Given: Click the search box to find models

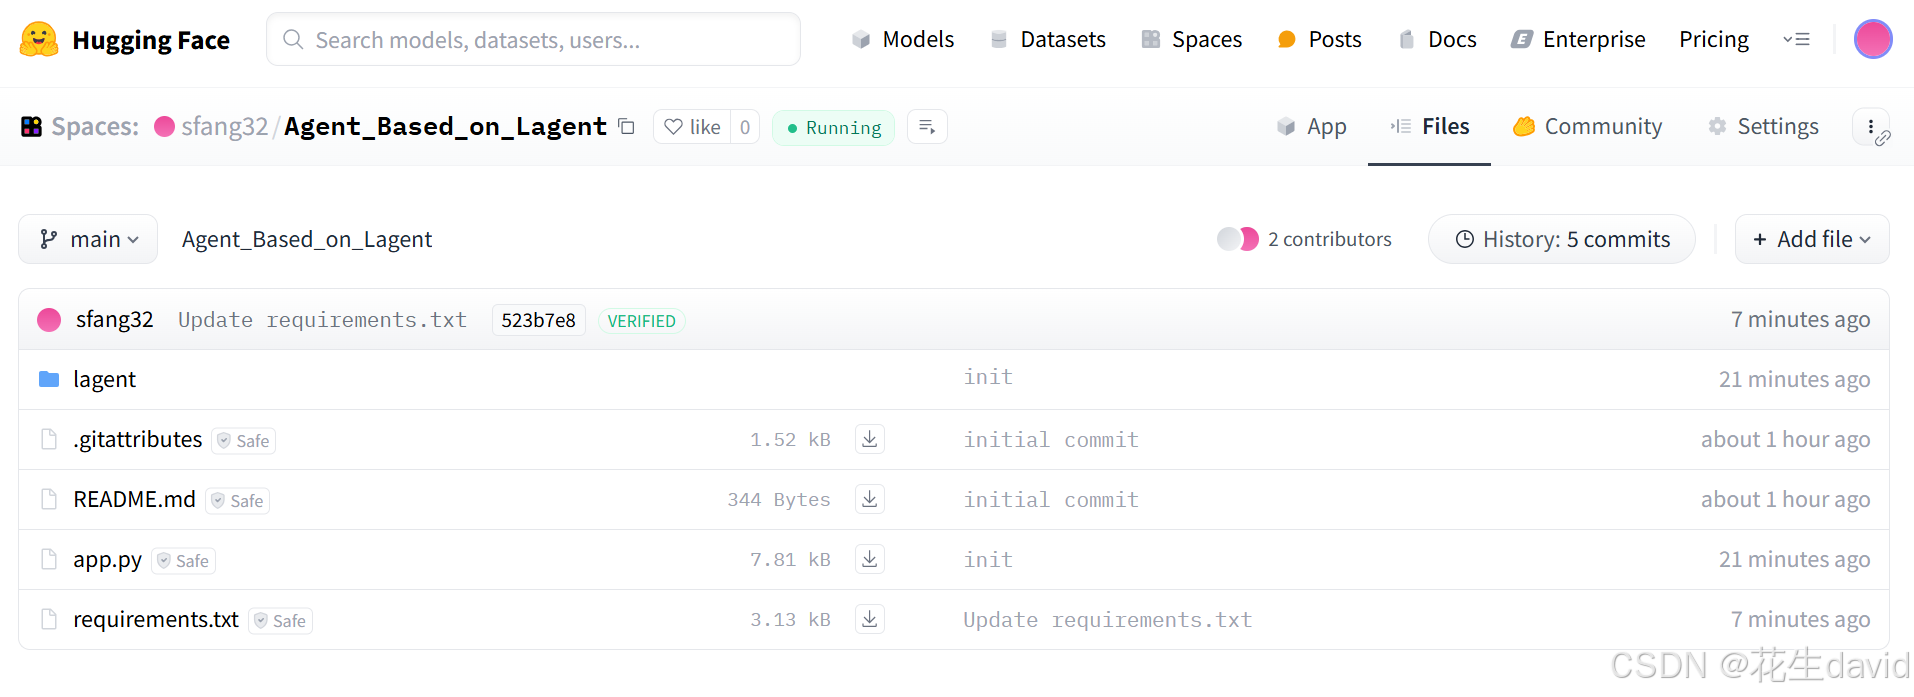Looking at the screenshot, I should tap(533, 40).
